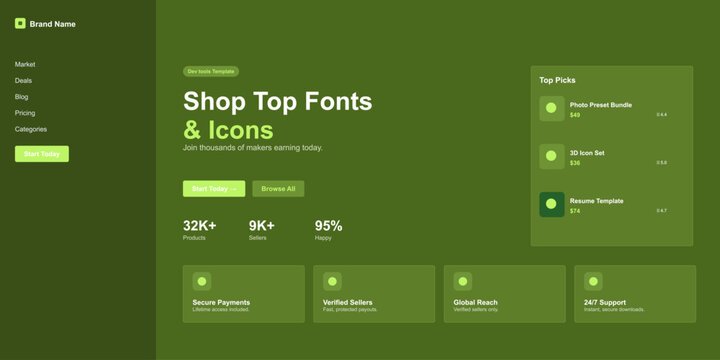The height and width of the screenshot is (360, 720).
Task: Click the Dev tools Template badge
Action: click(x=211, y=72)
